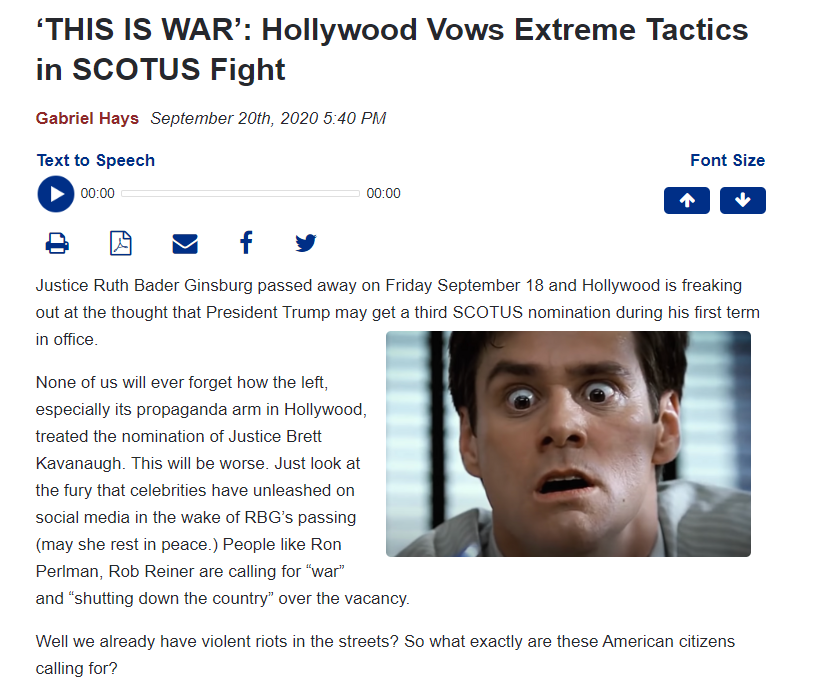Click the shocked face article image
820x691 pixels.
[568, 444]
